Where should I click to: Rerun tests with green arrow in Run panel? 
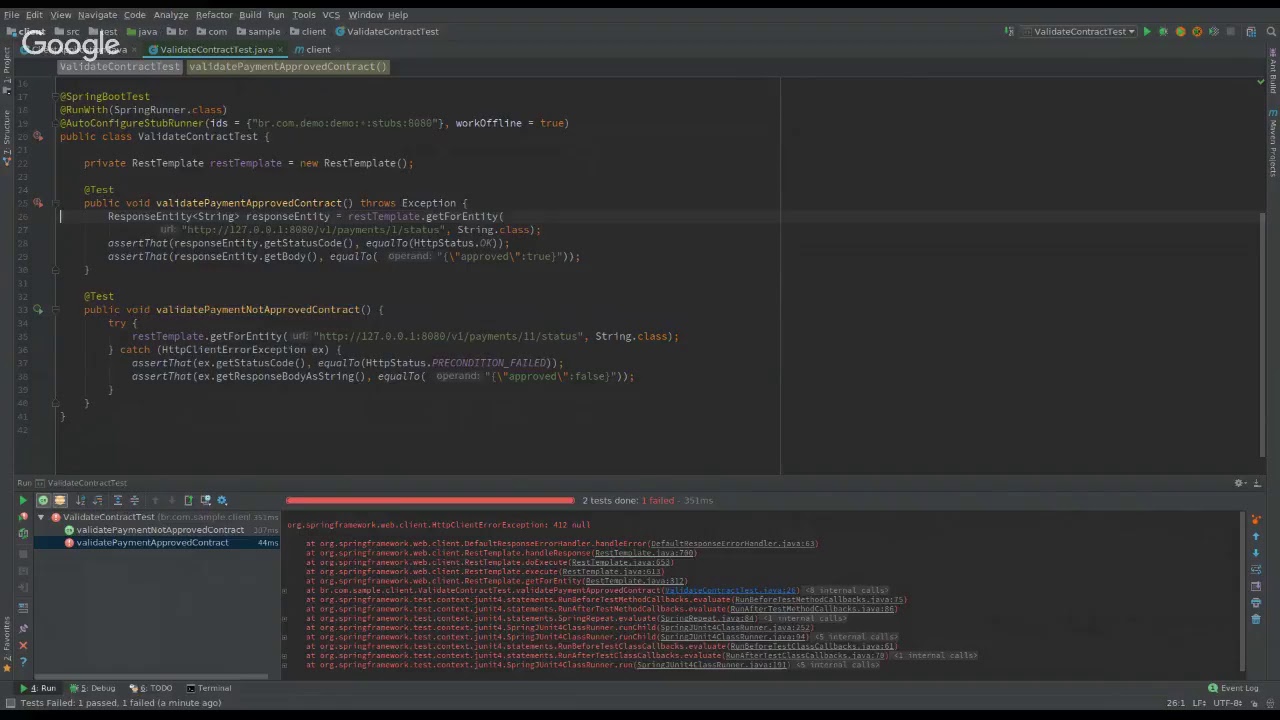[23, 500]
